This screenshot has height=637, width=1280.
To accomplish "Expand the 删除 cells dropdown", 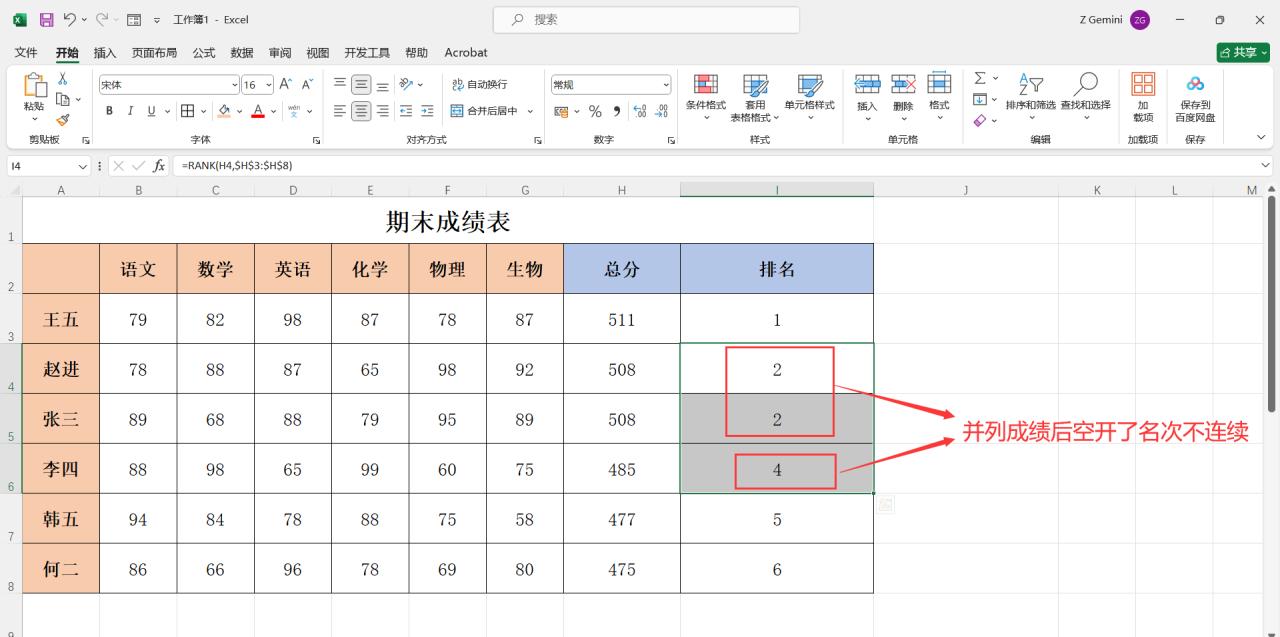I will (x=903, y=118).
